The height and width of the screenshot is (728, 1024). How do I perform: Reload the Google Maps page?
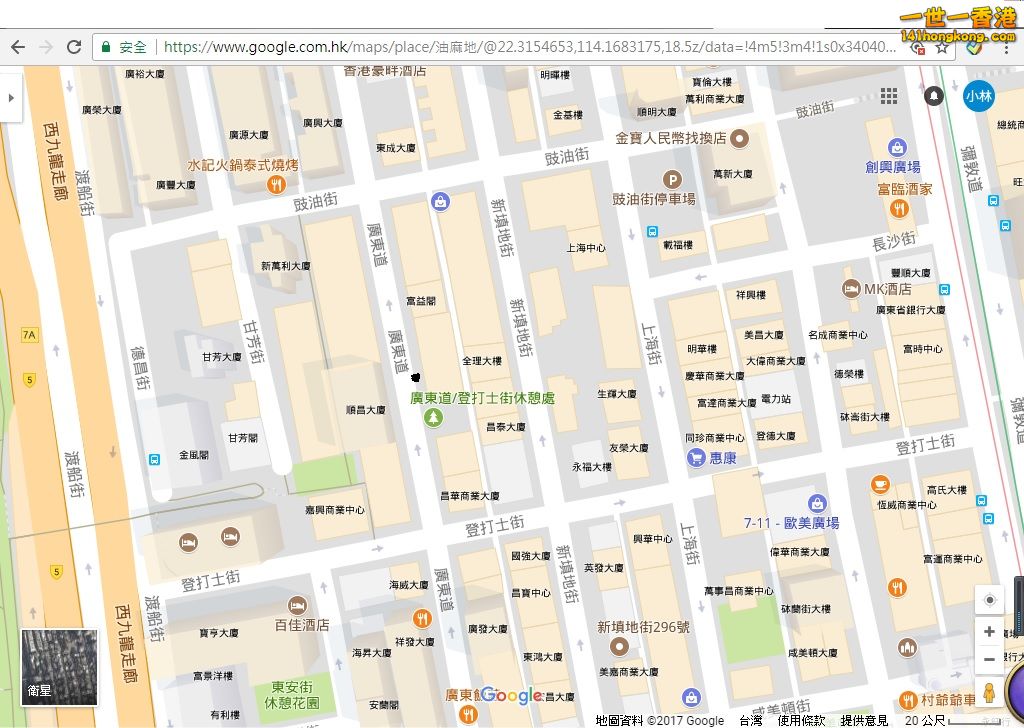pyautogui.click(x=74, y=47)
